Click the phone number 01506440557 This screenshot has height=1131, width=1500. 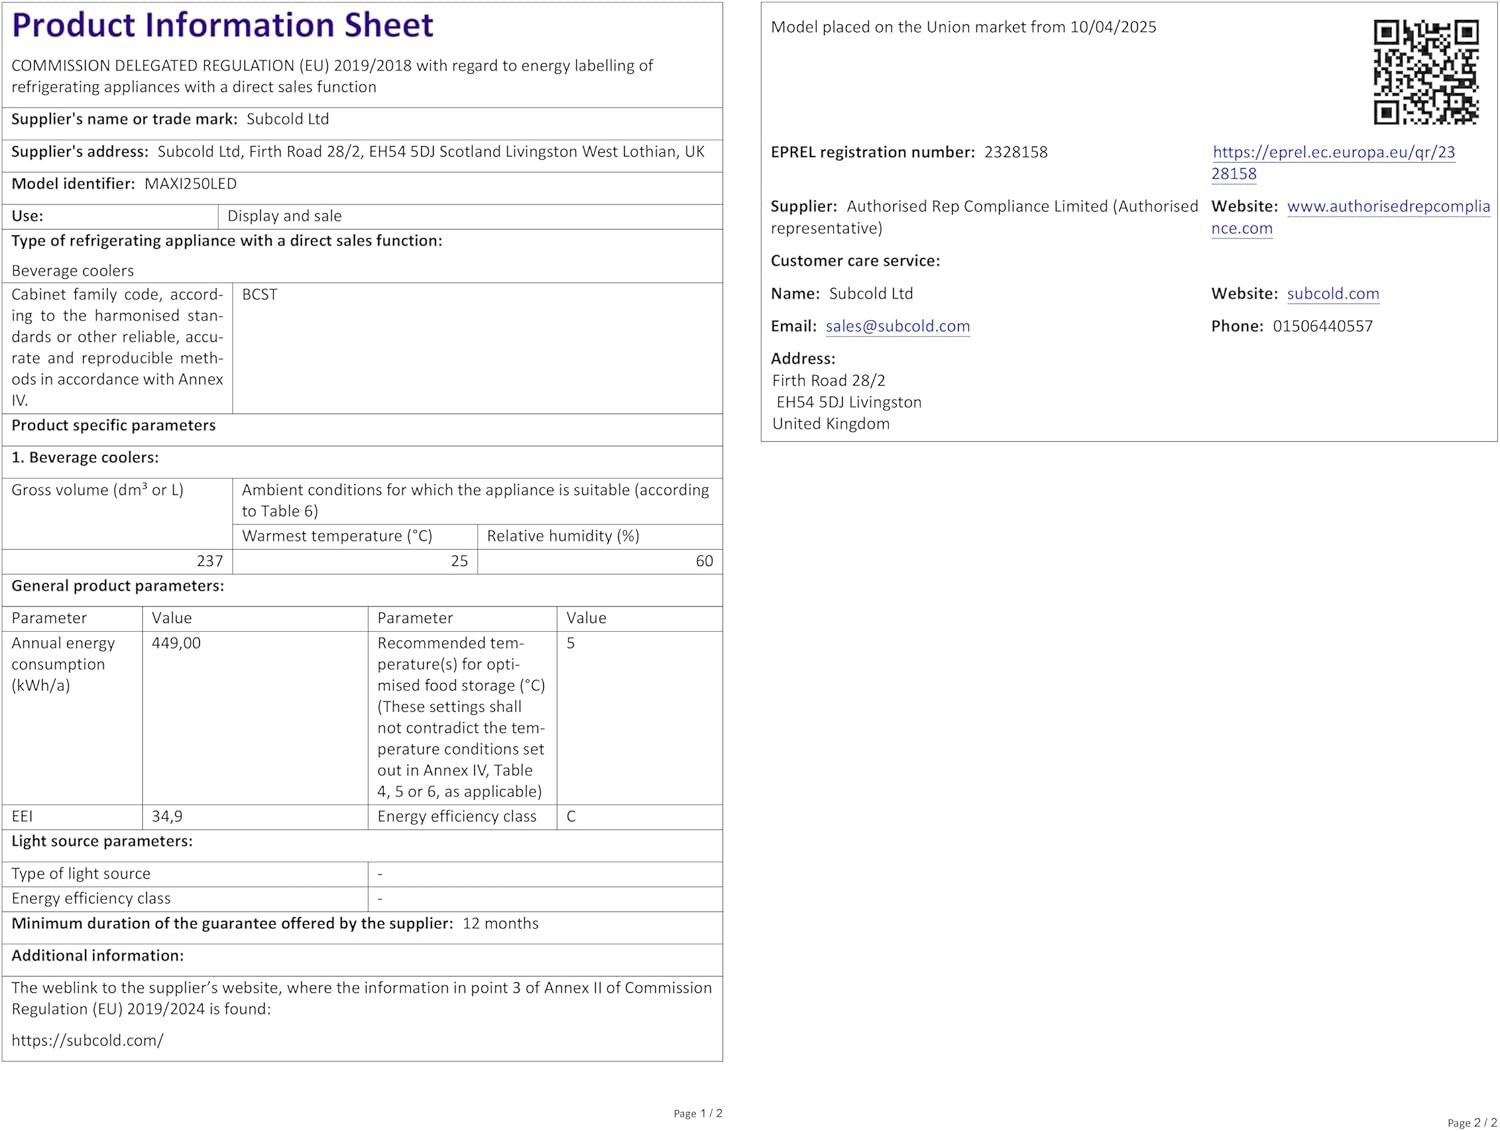pos(1323,326)
